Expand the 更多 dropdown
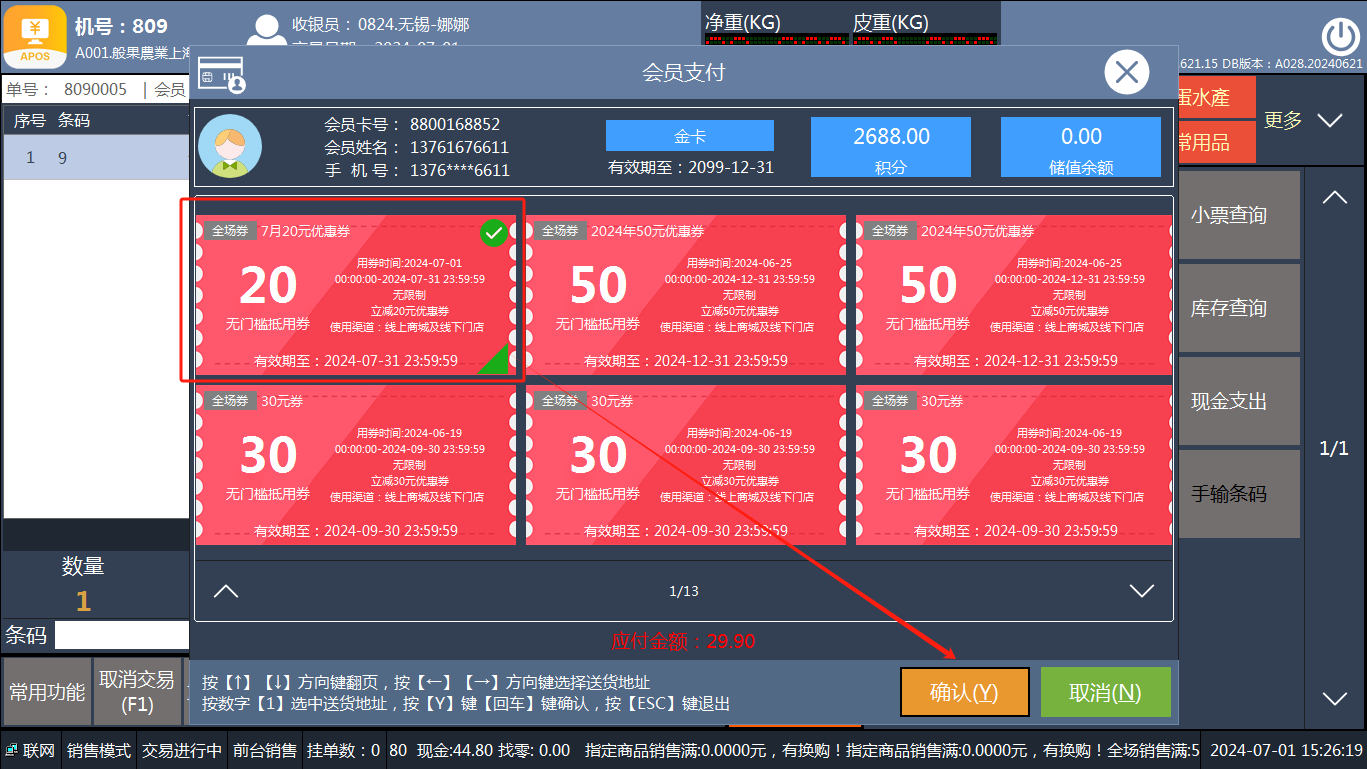This screenshot has height=769, width=1367. tap(1303, 120)
